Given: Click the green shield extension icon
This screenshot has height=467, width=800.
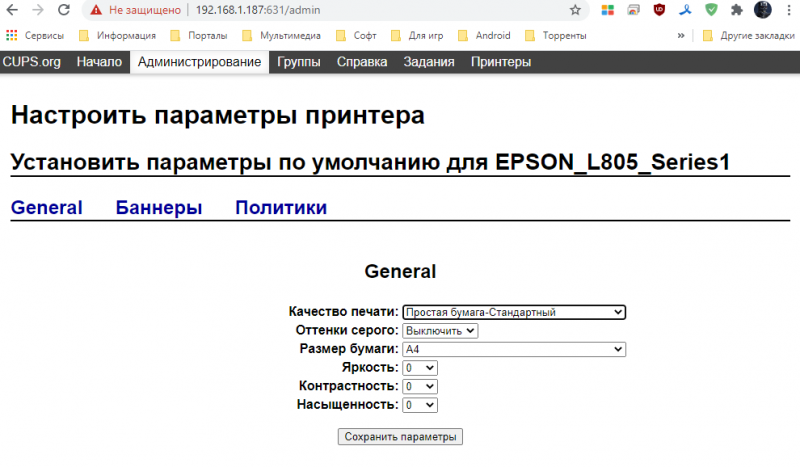Looking at the screenshot, I should pos(711,10).
